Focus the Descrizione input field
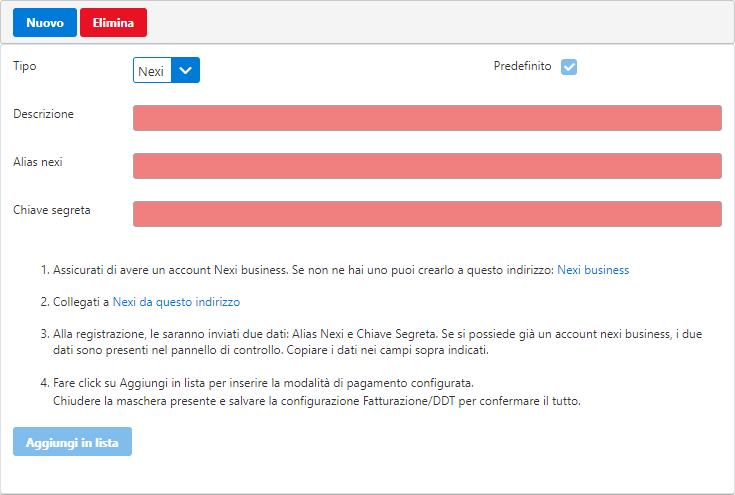This screenshot has height=495, width=735. pyautogui.click(x=427, y=118)
